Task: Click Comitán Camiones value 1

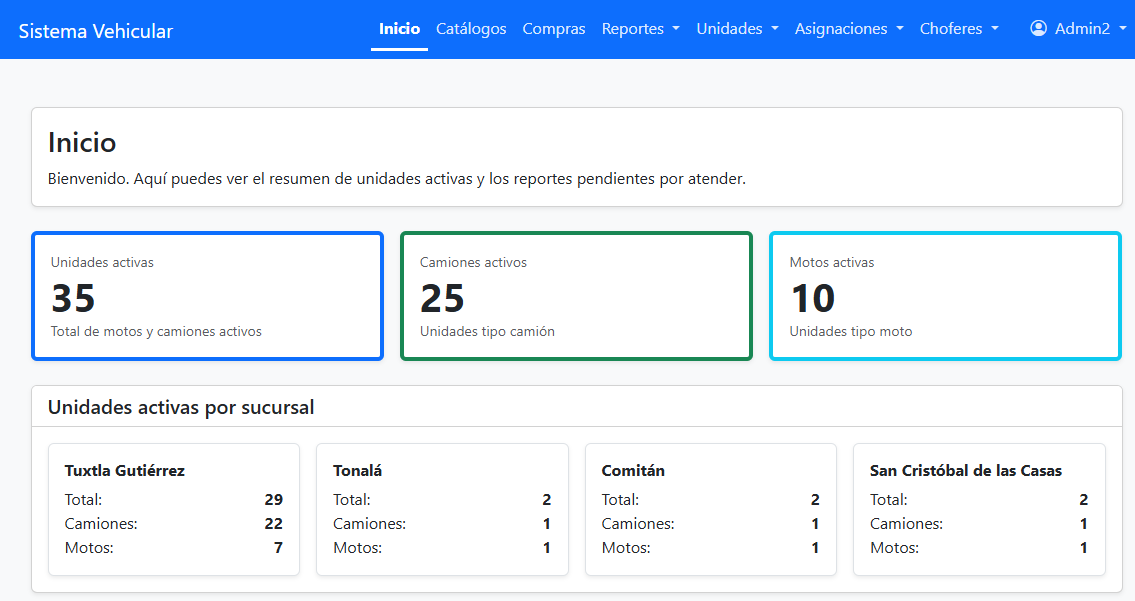Action: pos(815,524)
